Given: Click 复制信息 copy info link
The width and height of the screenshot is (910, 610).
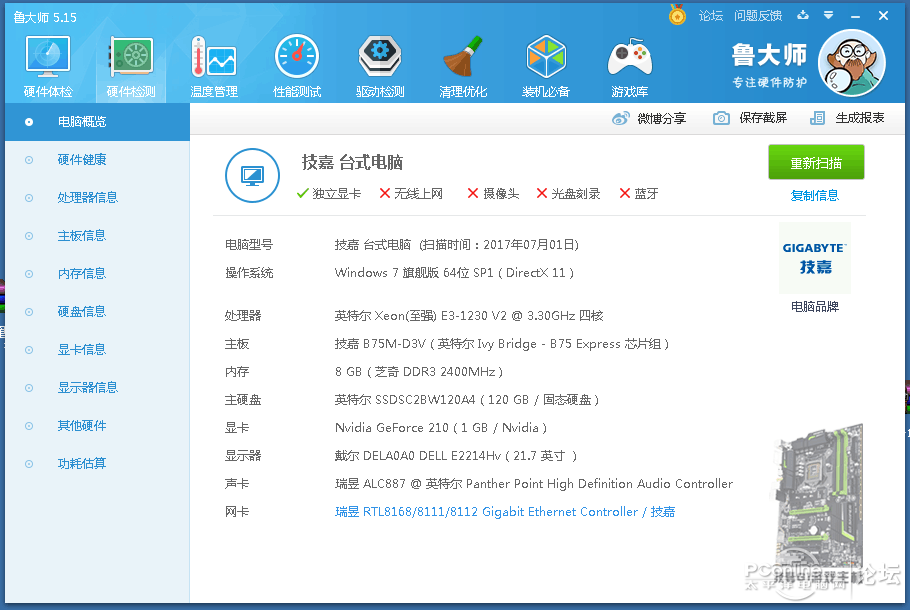Looking at the screenshot, I should pyautogui.click(x=815, y=196).
